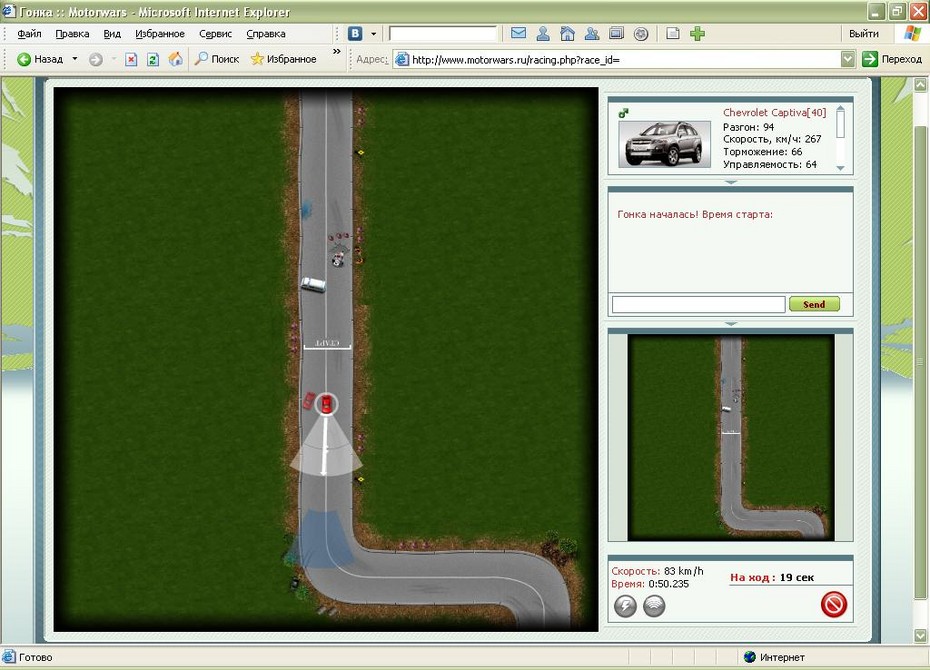Click the page scrollbar down arrow

click(x=920, y=636)
